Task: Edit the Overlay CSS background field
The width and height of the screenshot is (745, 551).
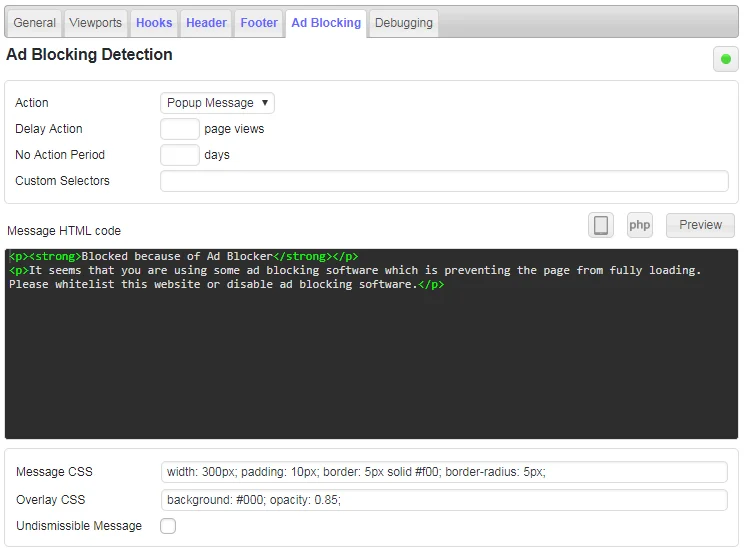Action: [444, 500]
